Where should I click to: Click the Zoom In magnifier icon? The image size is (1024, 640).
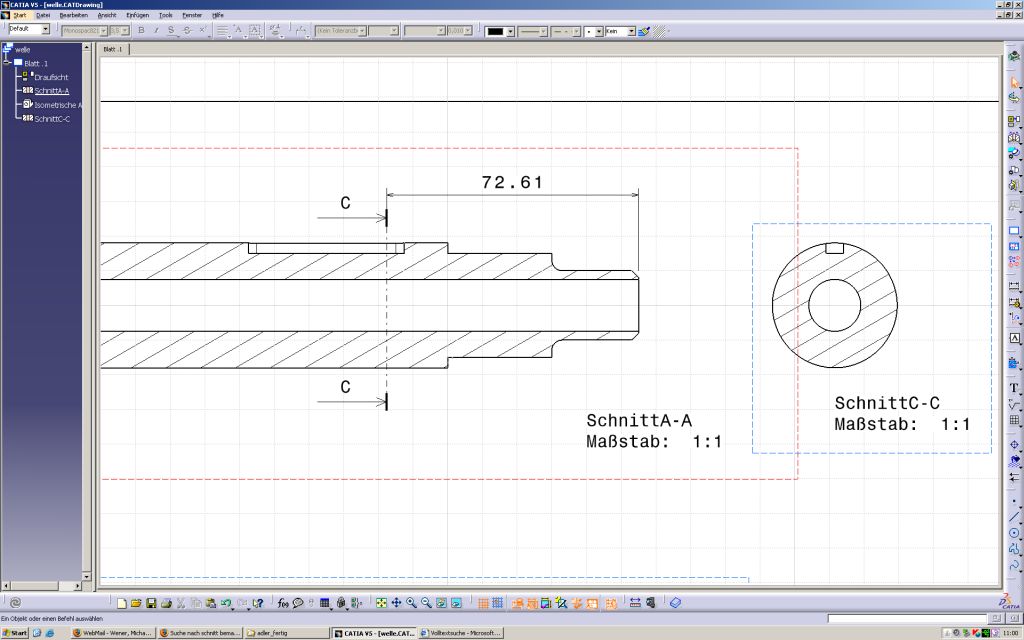[411, 603]
